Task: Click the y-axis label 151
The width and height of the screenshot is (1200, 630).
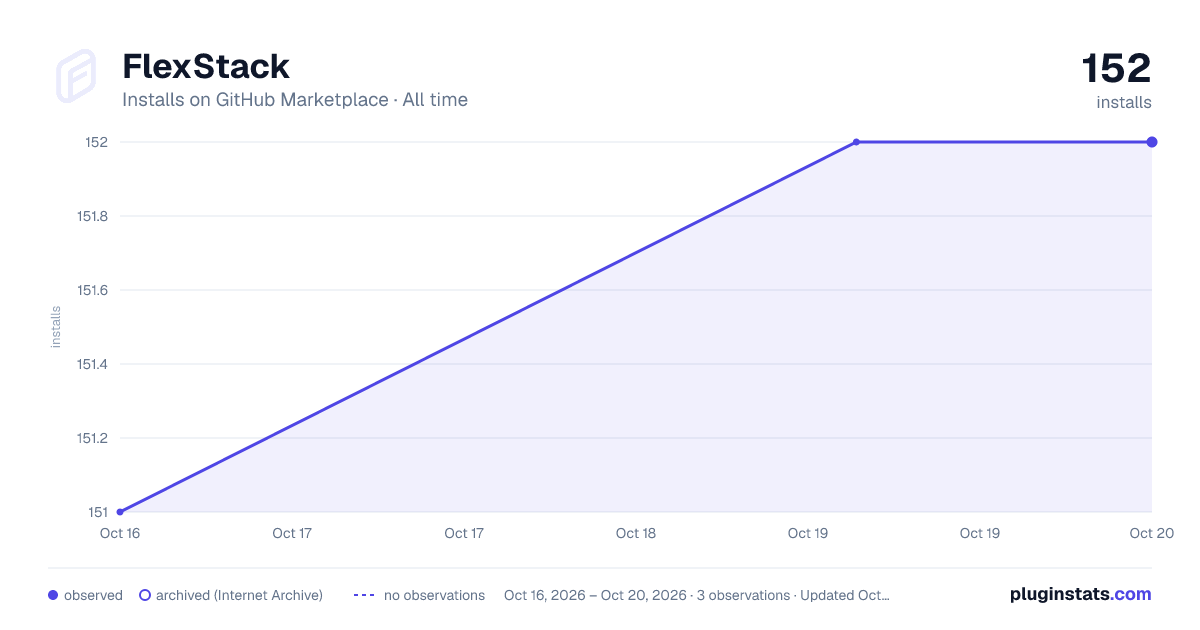Action: [x=98, y=512]
